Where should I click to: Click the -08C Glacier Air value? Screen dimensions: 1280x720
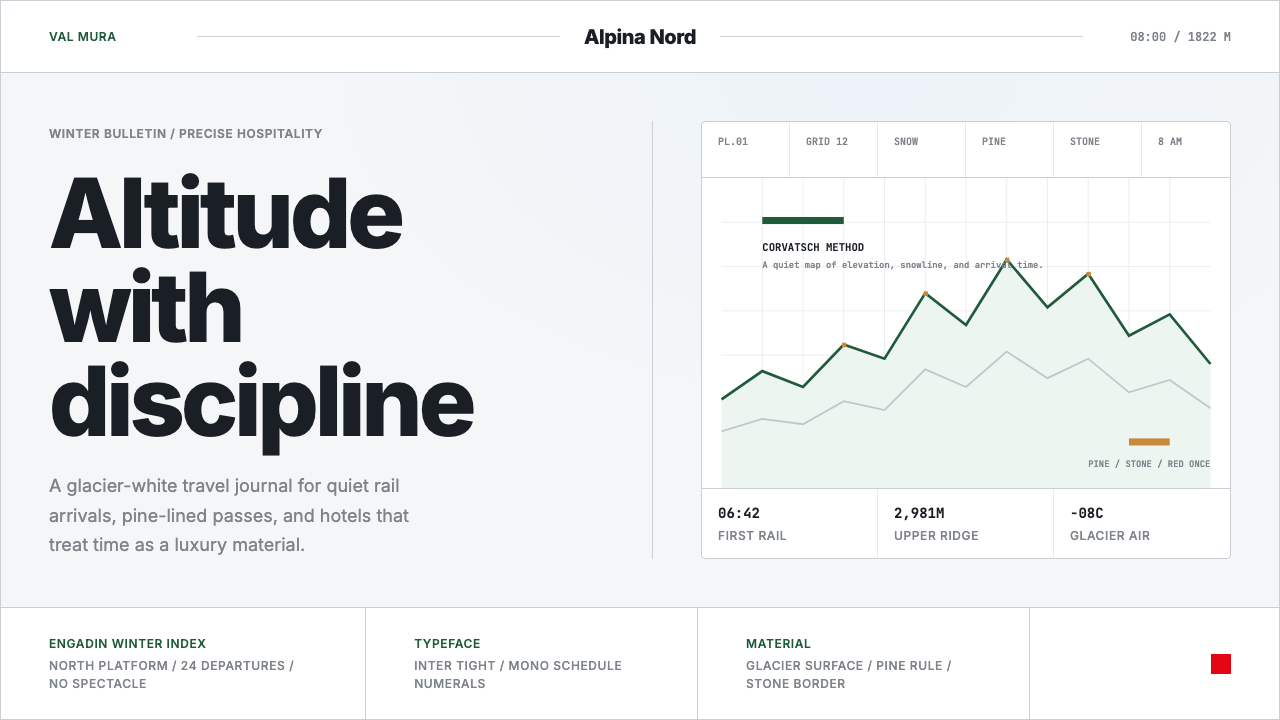tap(1087, 513)
